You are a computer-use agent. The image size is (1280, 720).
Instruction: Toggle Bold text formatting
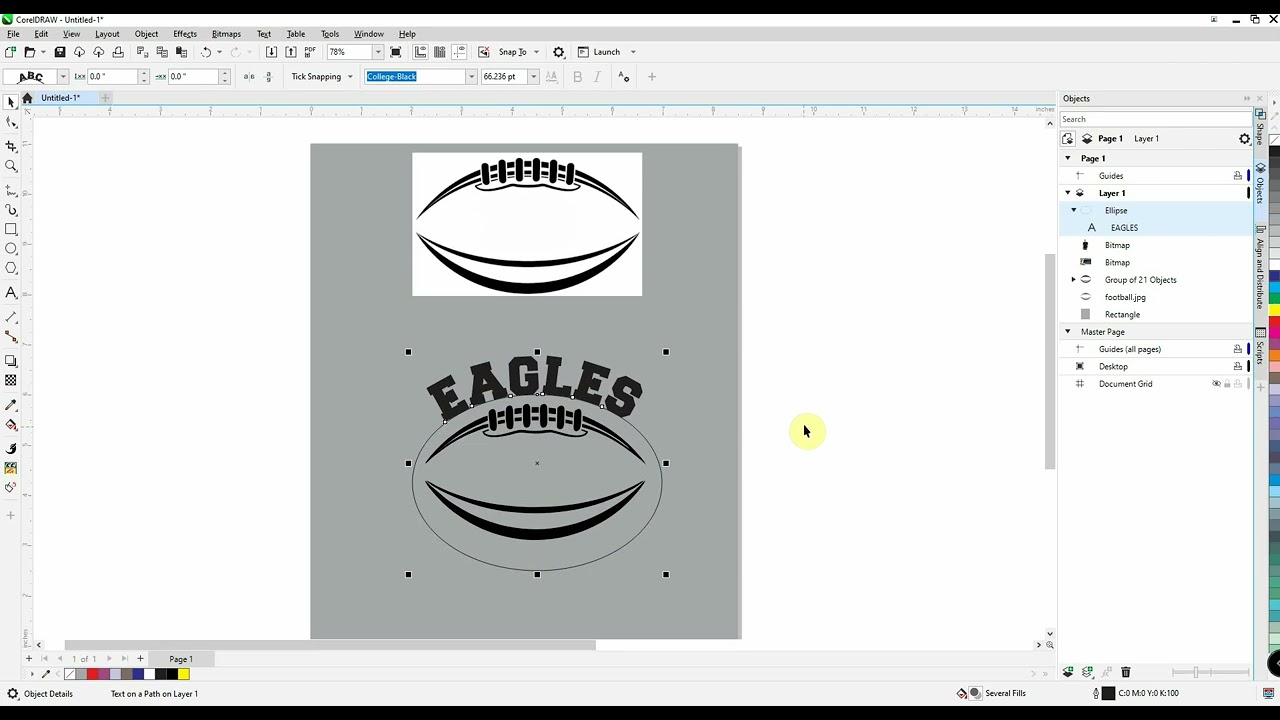577,77
